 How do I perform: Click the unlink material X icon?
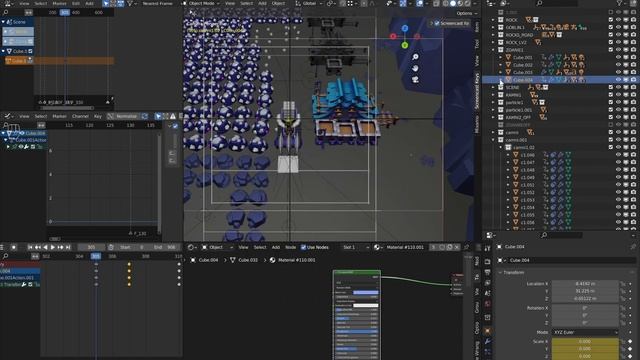457,247
